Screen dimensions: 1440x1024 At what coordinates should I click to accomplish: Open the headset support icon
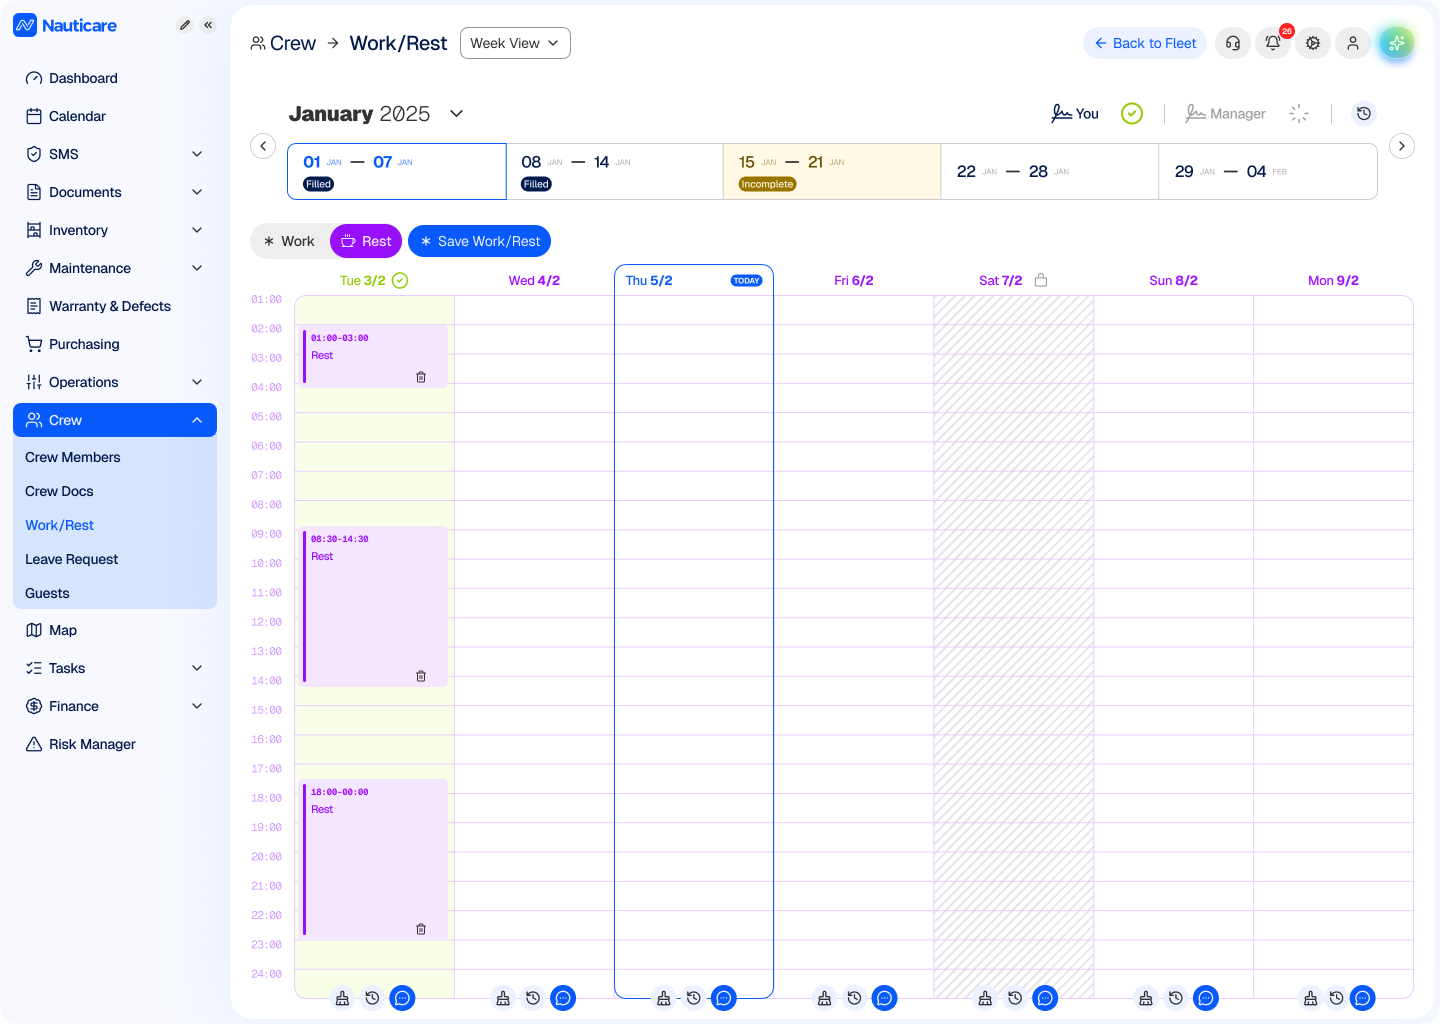tap(1233, 43)
